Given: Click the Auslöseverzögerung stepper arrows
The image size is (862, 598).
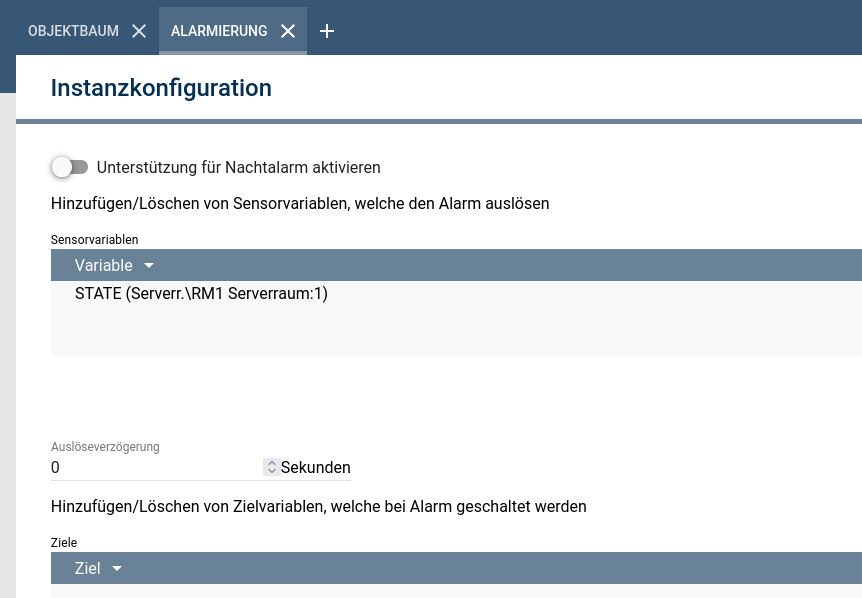Looking at the screenshot, I should click(x=271, y=467).
